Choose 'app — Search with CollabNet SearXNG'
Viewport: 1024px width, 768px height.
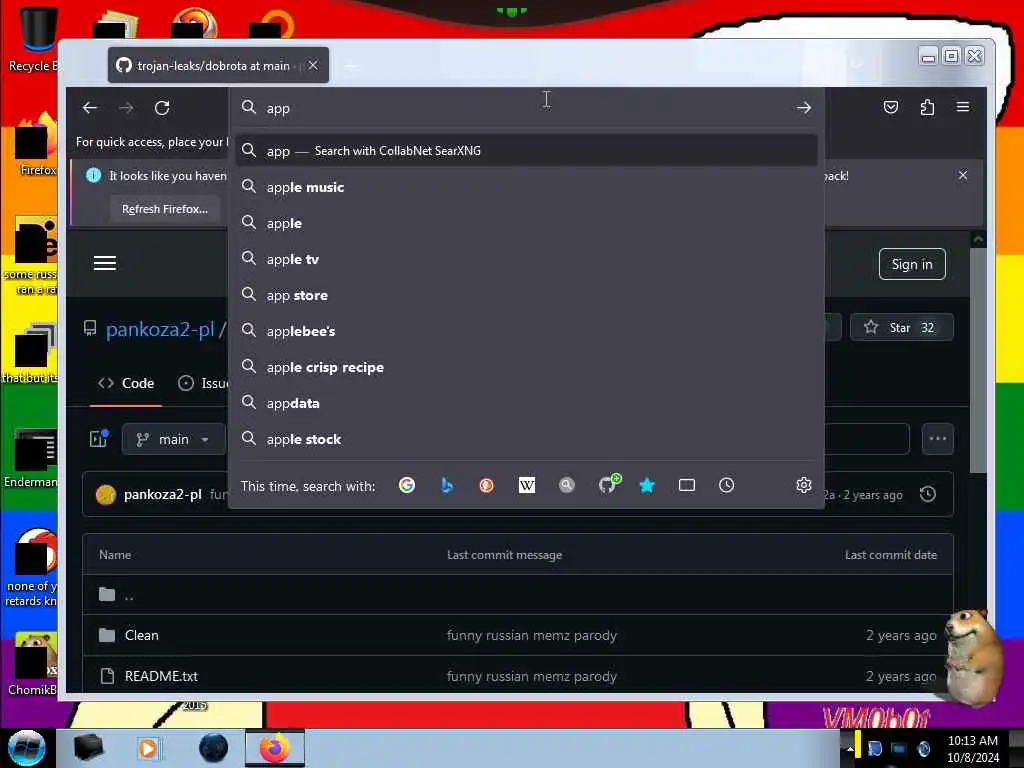[x=526, y=151]
